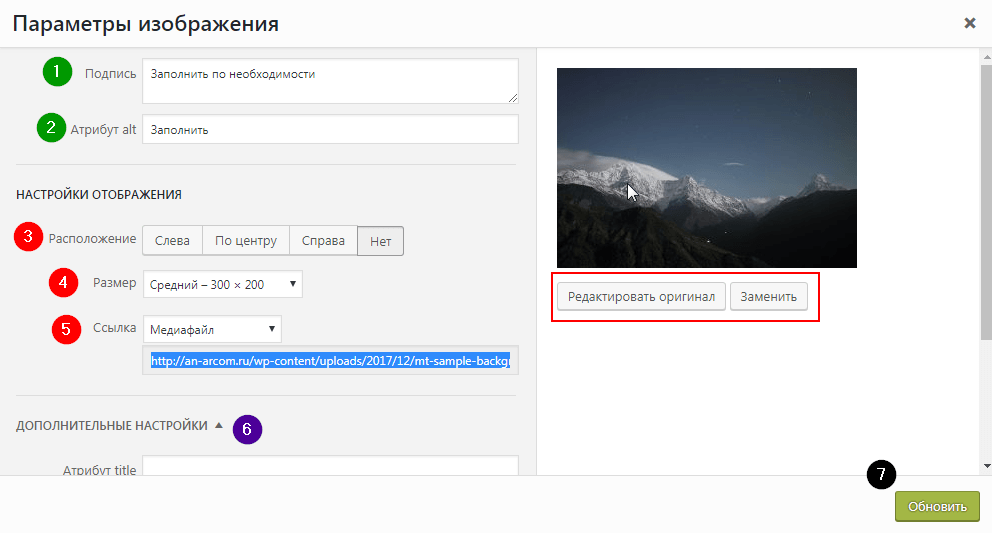Close the image parameters dialog
The height and width of the screenshot is (533, 992).
pyautogui.click(x=969, y=23)
